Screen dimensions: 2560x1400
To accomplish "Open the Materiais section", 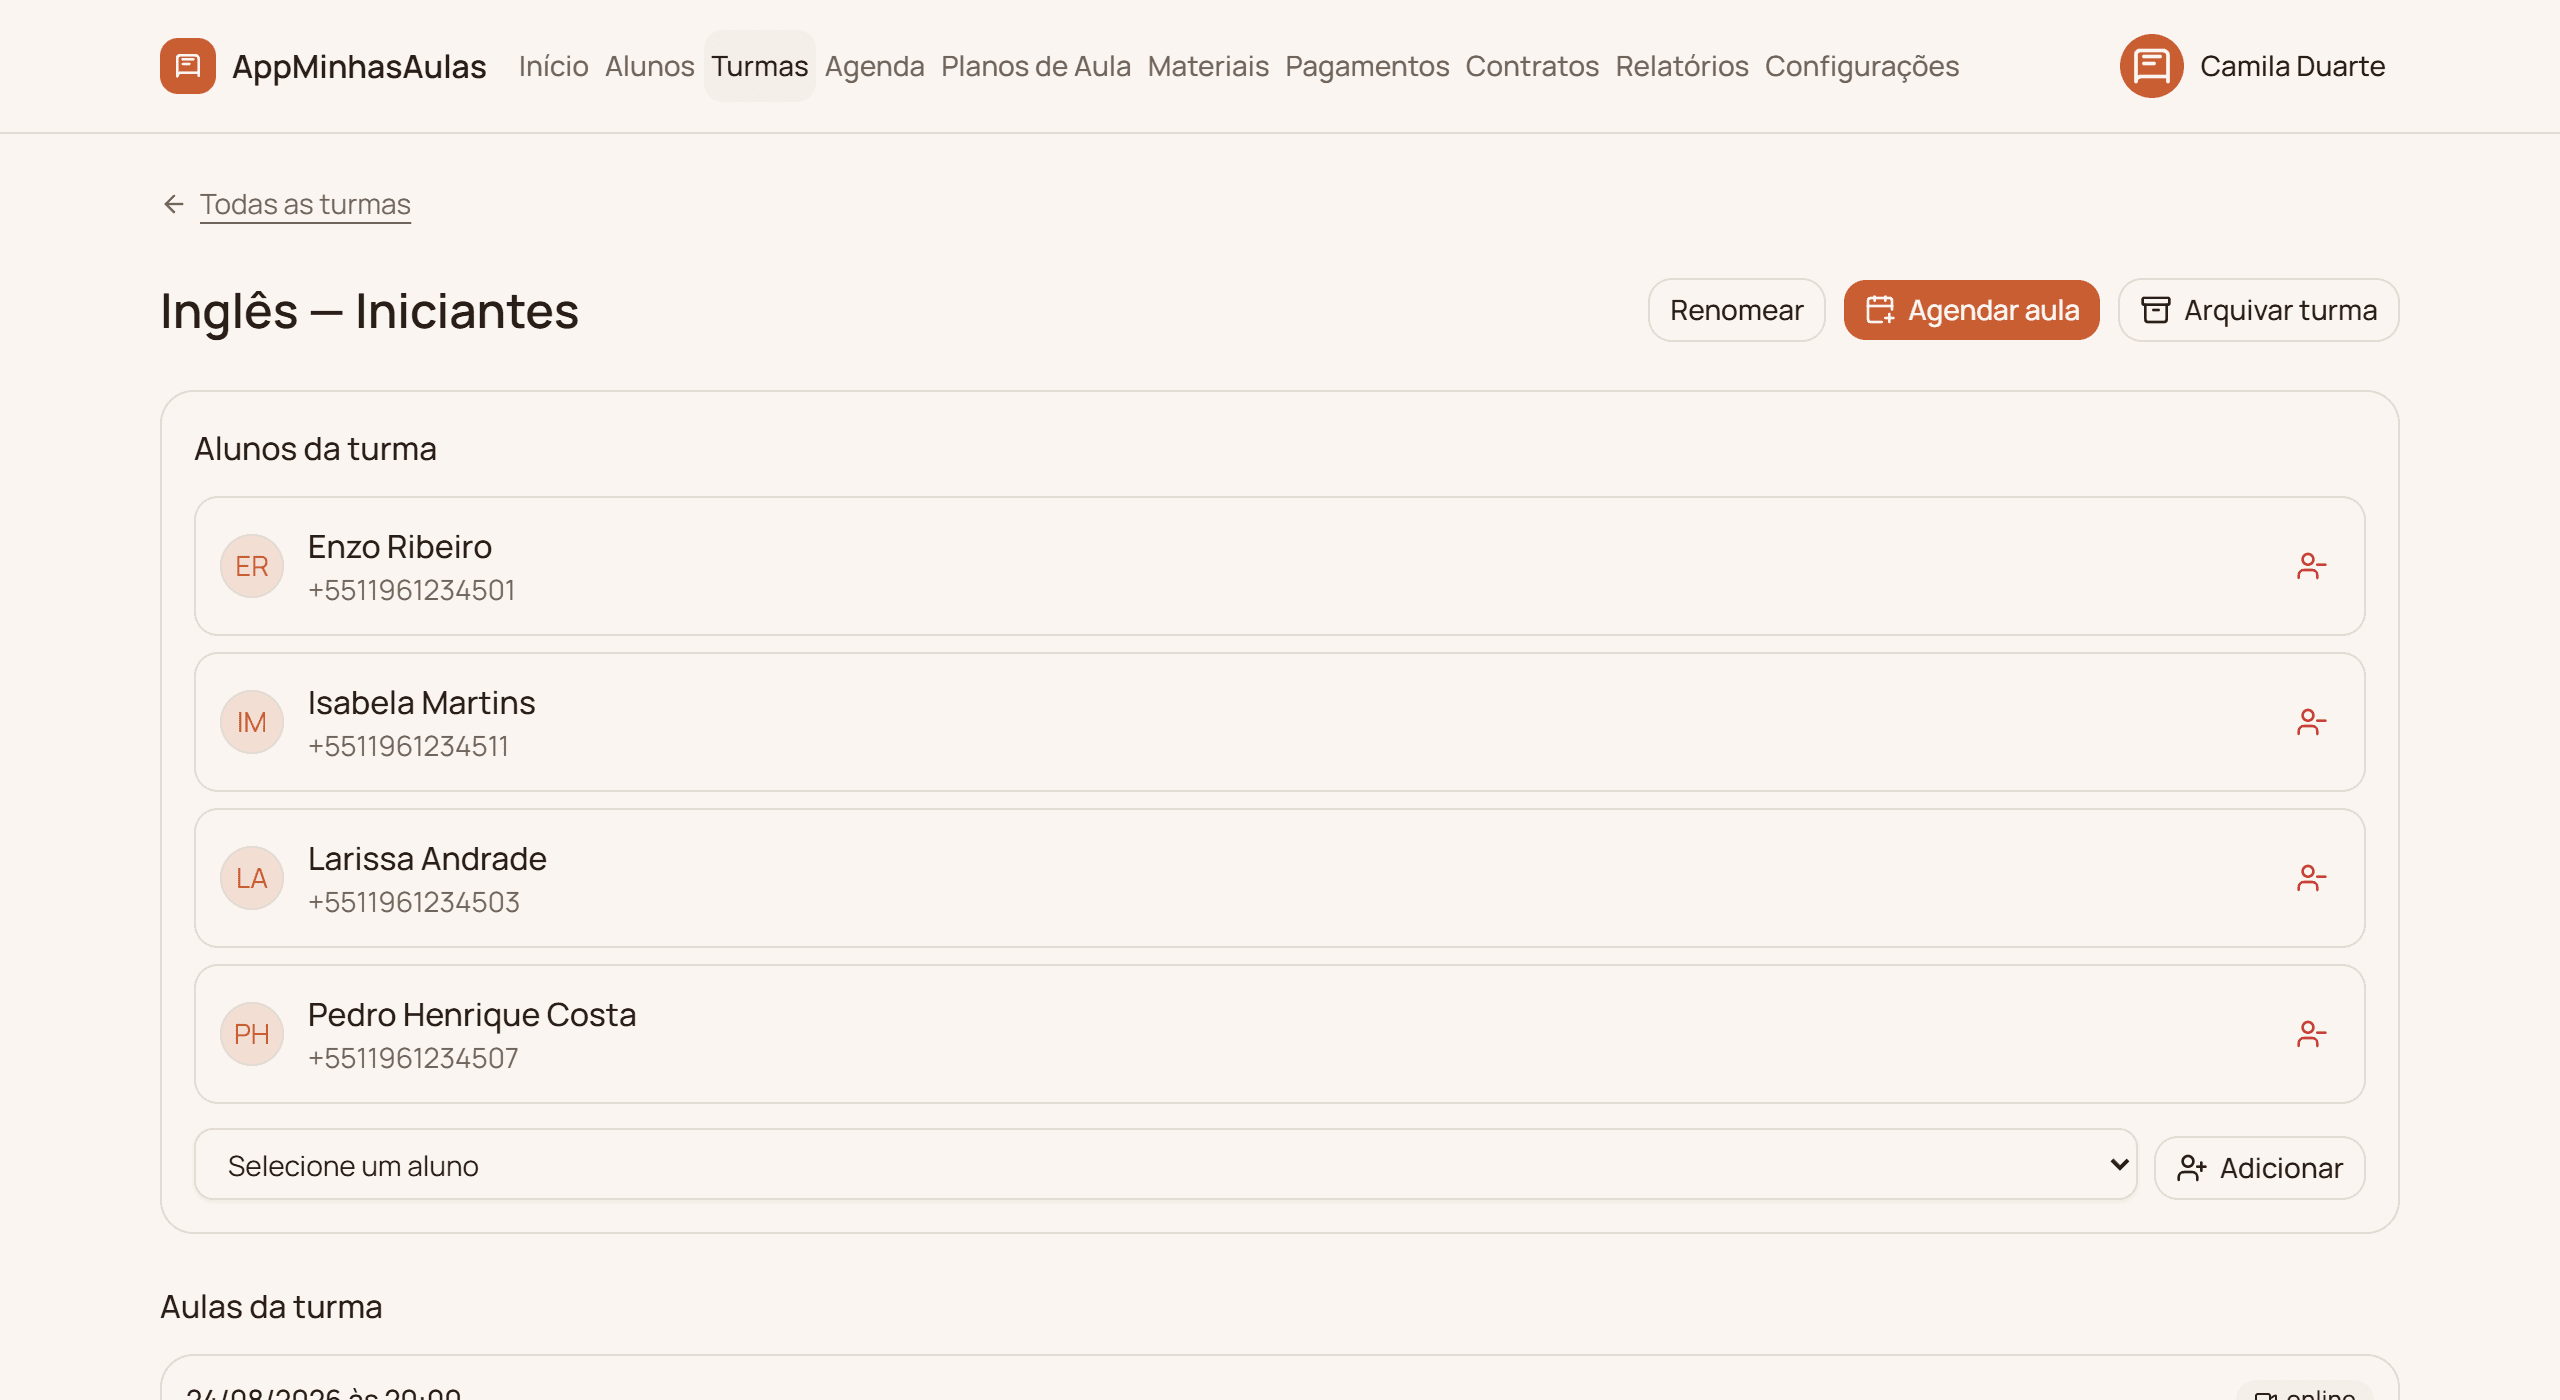I will tap(1208, 66).
